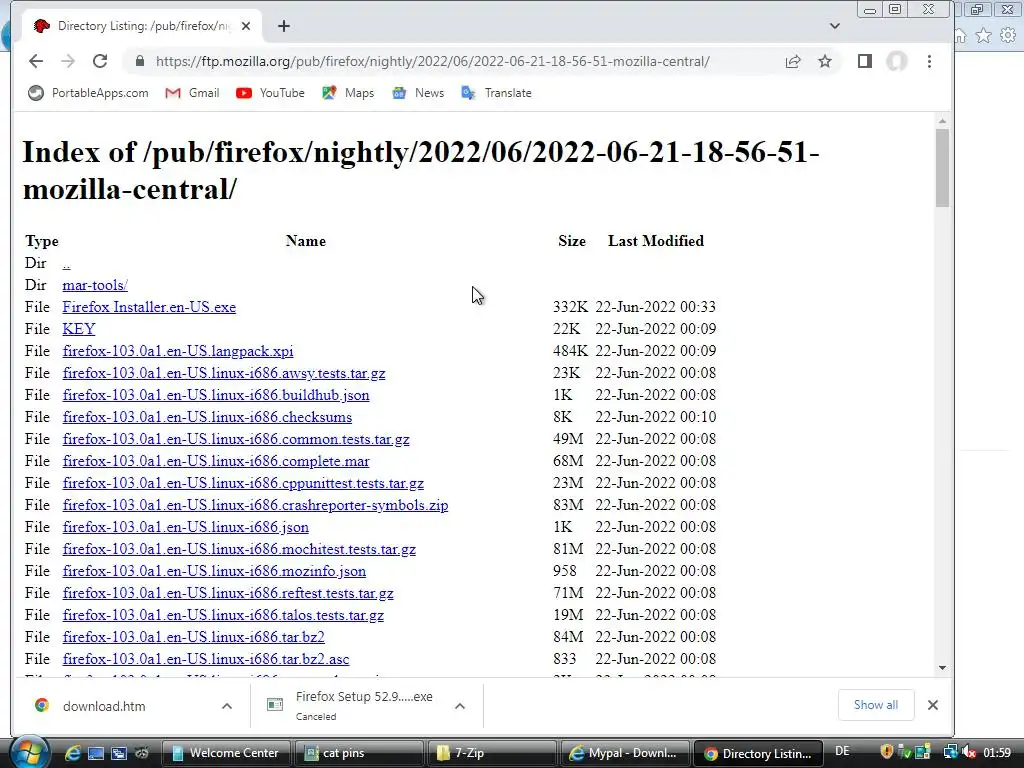The image size is (1024, 768).
Task: Click the Show desktop quick launch icon
Action: (95, 753)
